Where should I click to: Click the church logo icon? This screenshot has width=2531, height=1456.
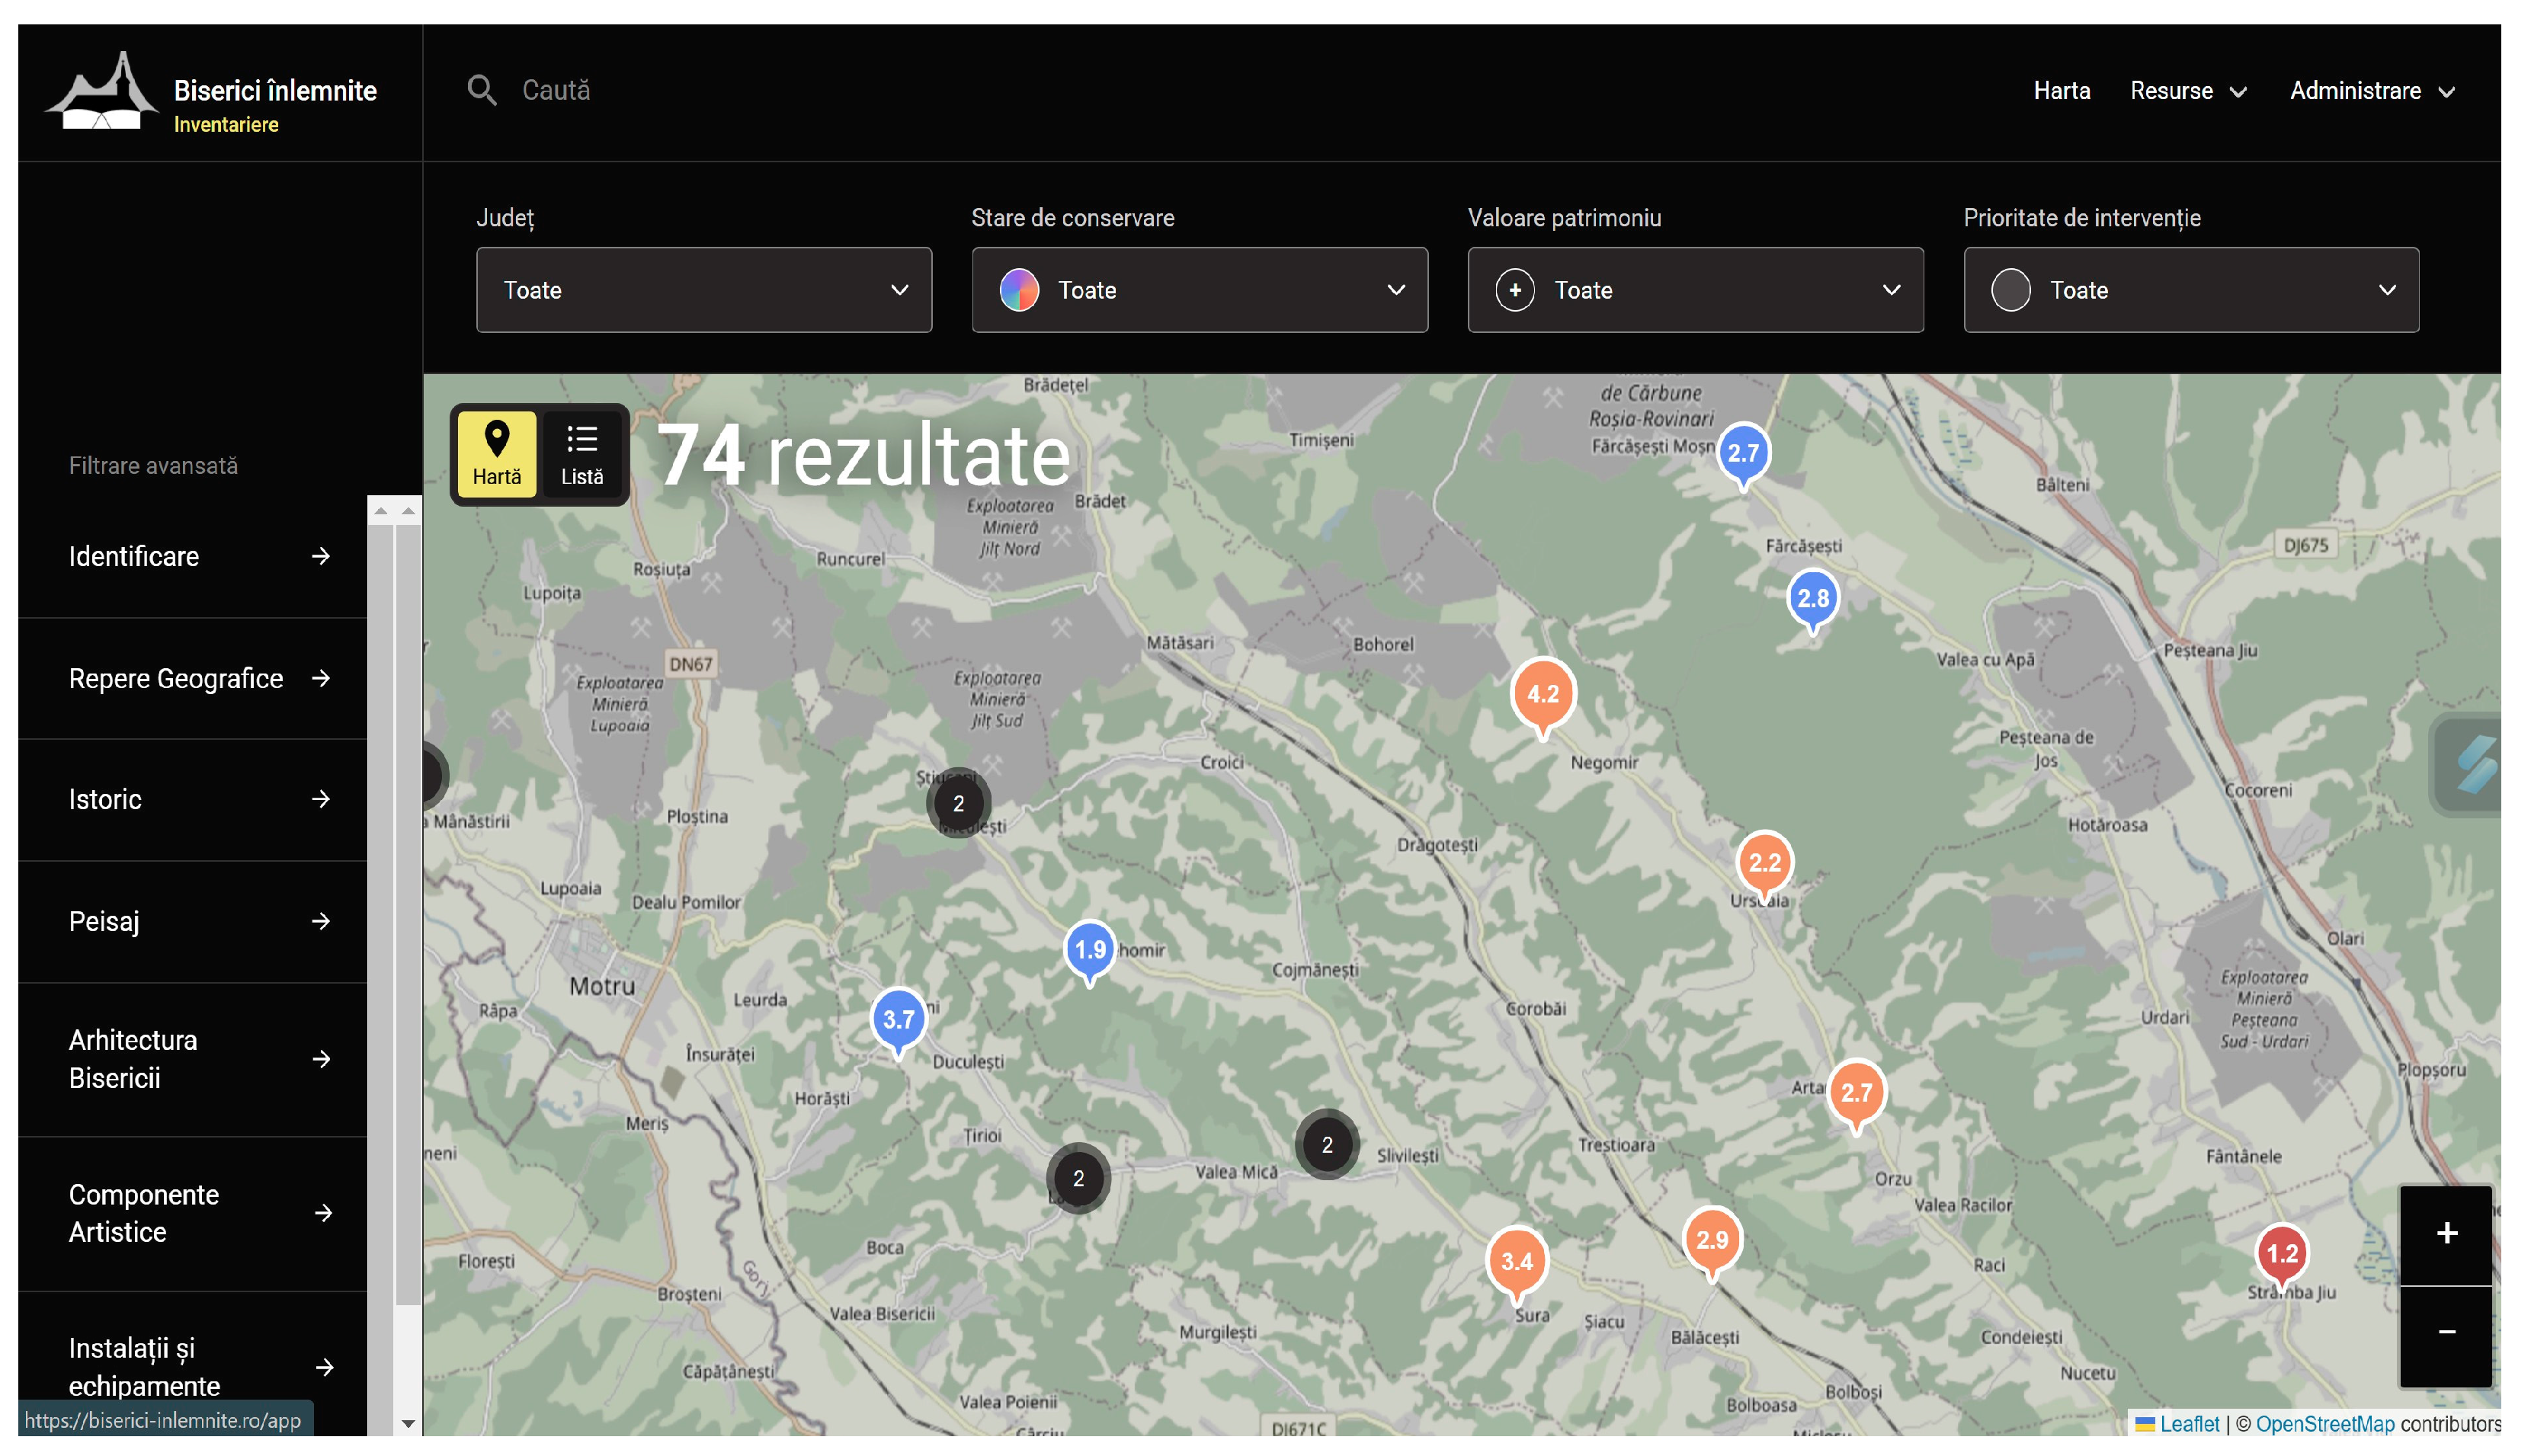point(102,92)
